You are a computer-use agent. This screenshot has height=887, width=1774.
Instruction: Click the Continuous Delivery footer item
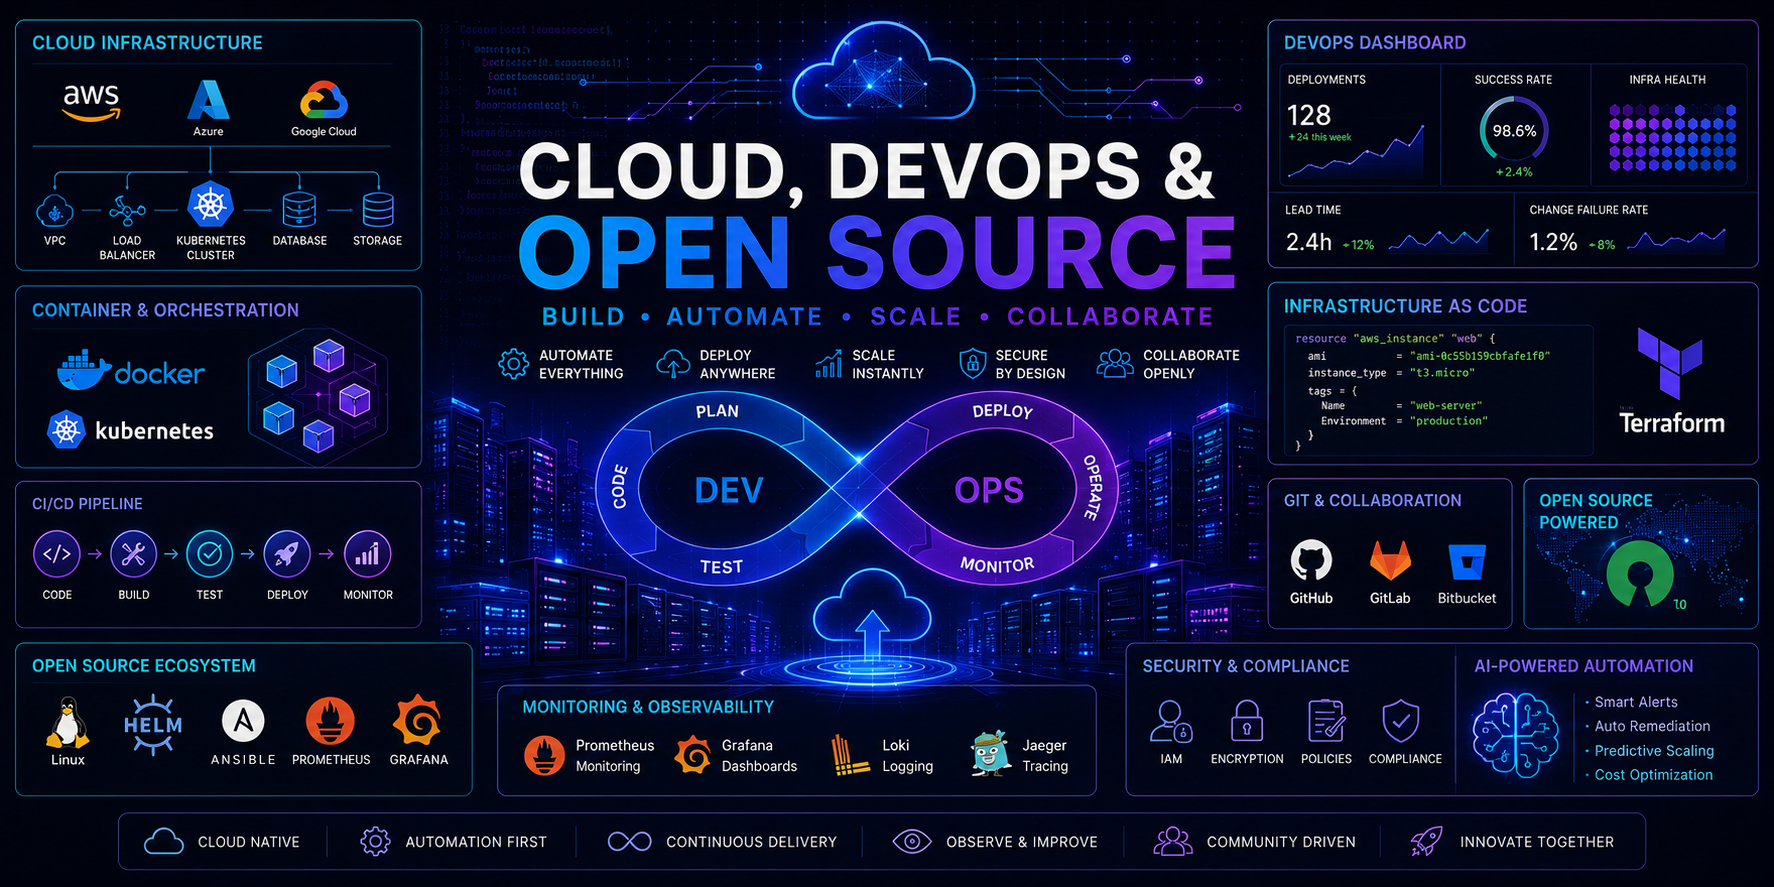721,842
